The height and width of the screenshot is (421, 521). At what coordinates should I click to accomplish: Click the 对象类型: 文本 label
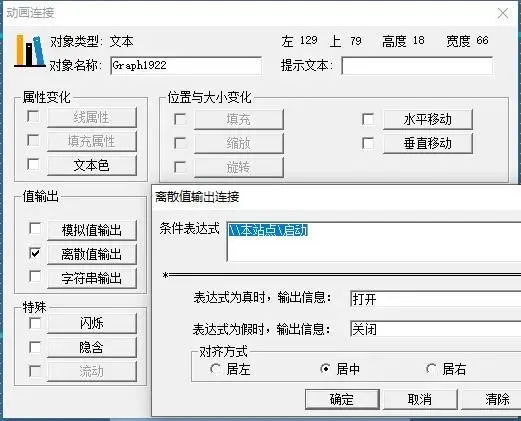pyautogui.click(x=92, y=41)
